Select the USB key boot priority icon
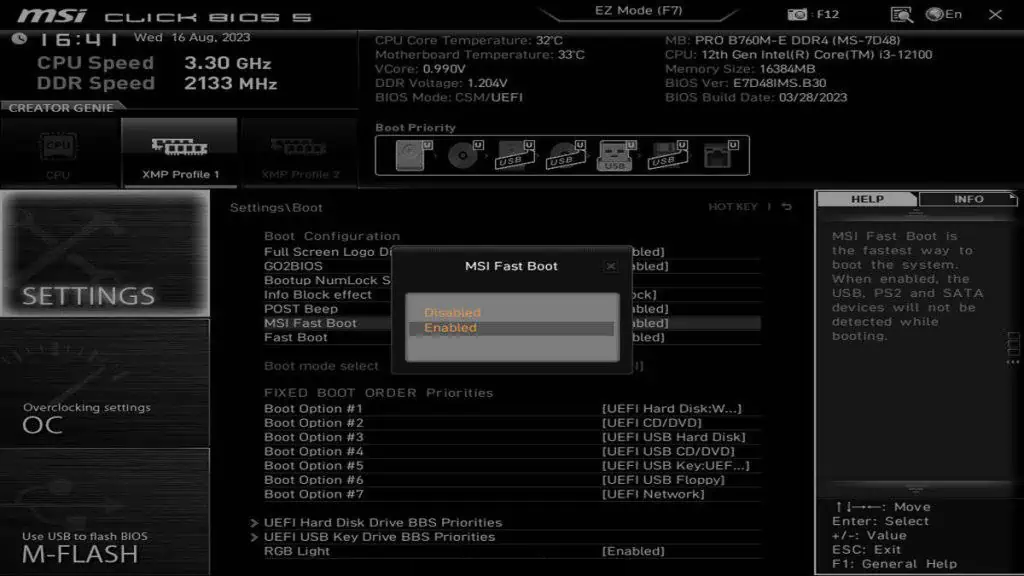The height and width of the screenshot is (576, 1024). [x=614, y=155]
